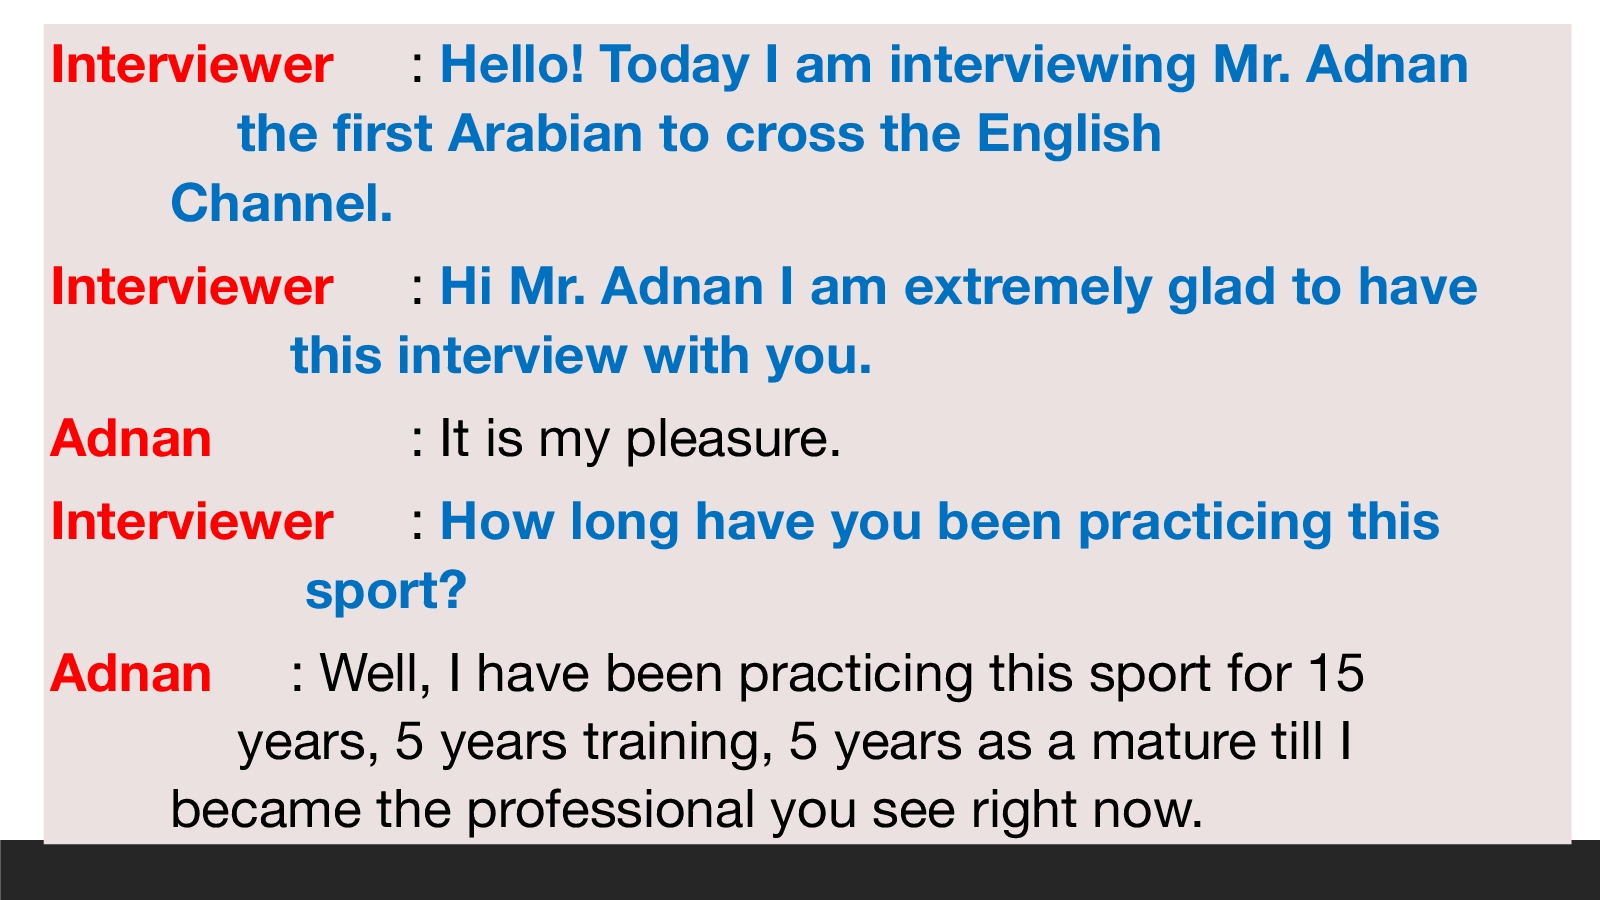
Task: Click the Adnan label before "It is my pleasure"
Action: 131,440
